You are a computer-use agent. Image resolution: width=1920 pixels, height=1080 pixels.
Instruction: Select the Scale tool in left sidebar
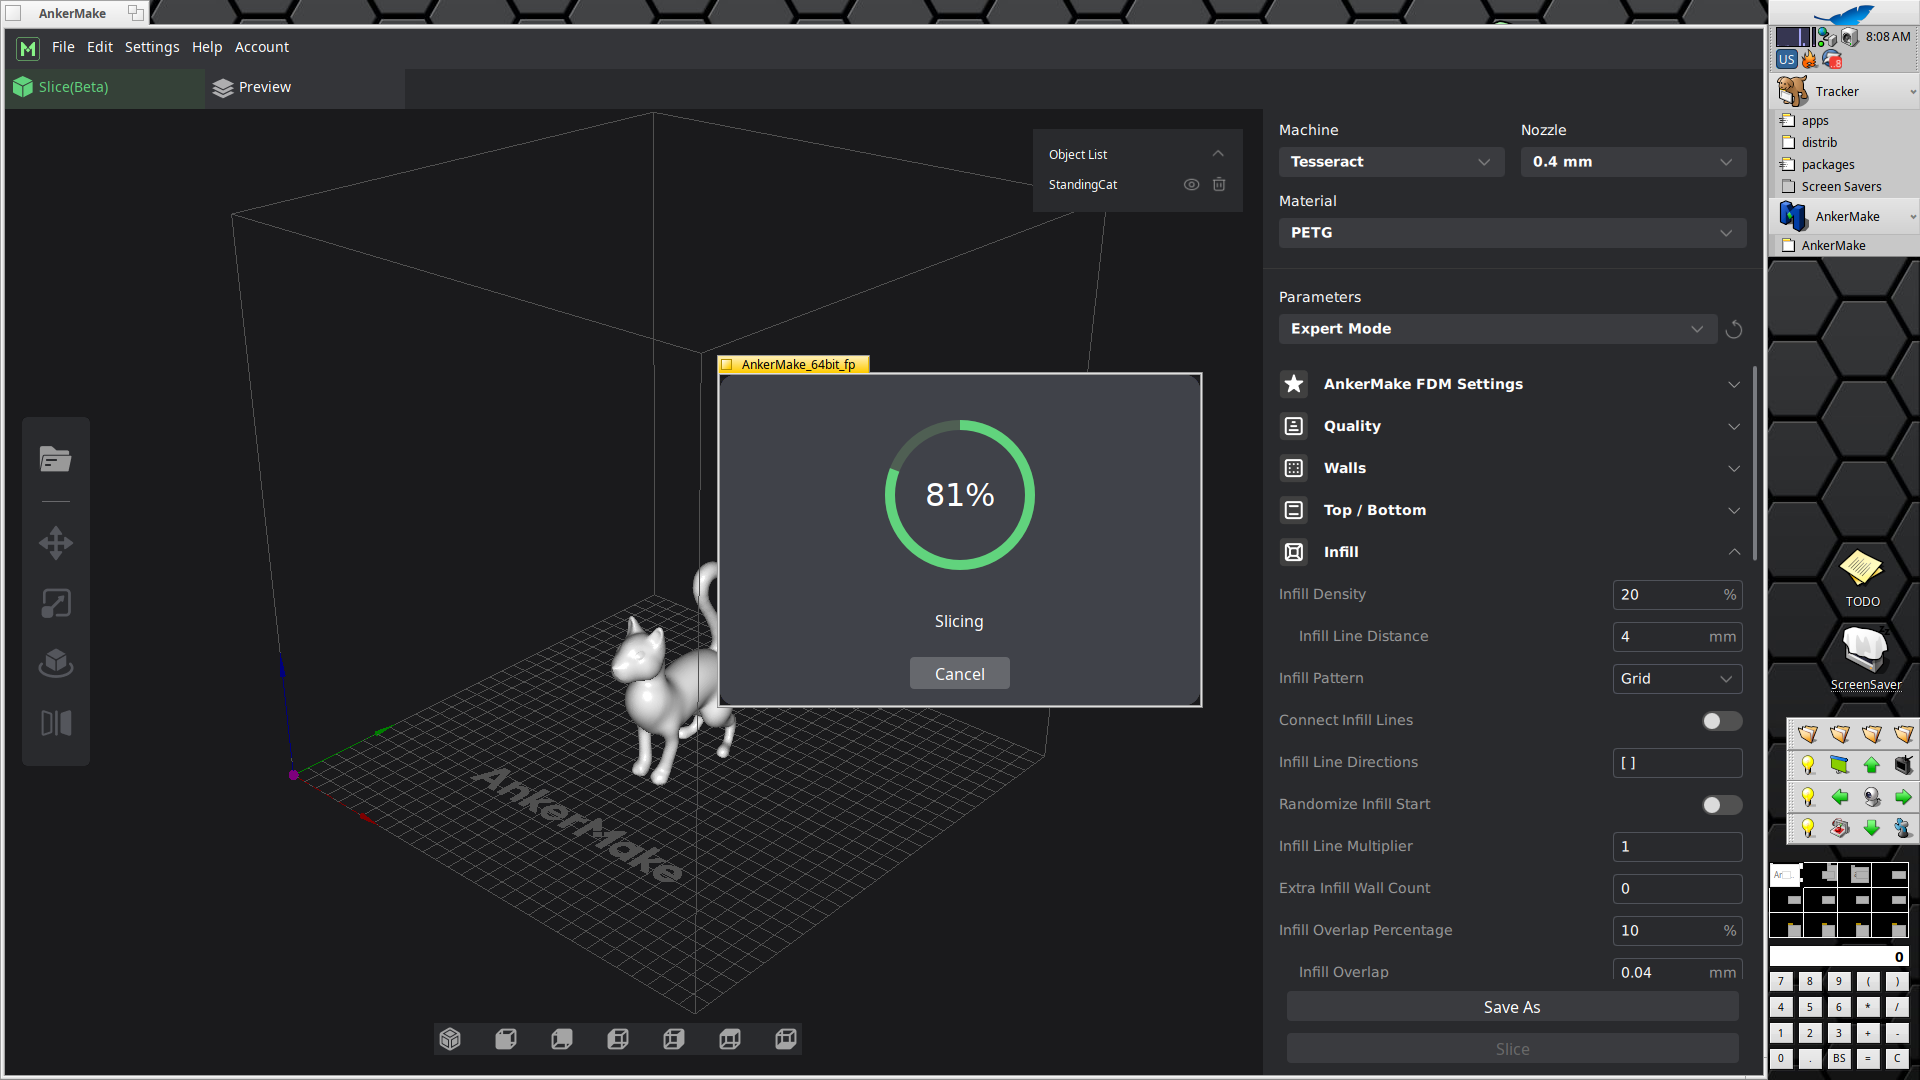[x=55, y=603]
